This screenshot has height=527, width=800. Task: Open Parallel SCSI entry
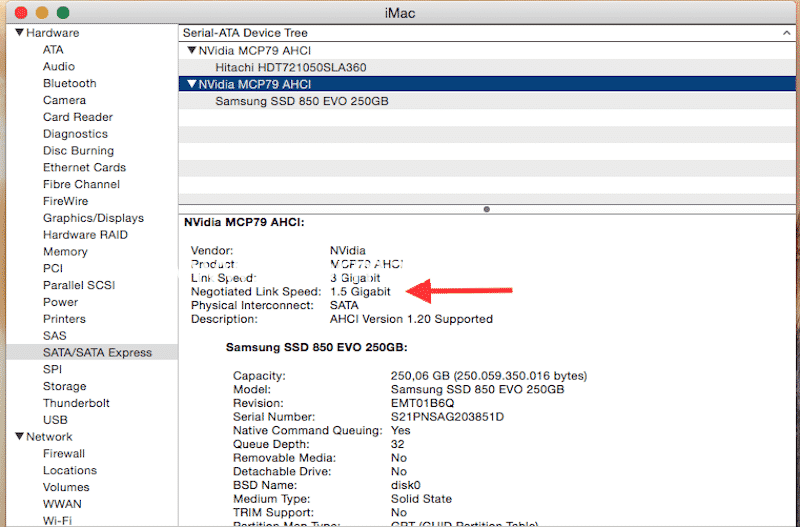coord(79,285)
